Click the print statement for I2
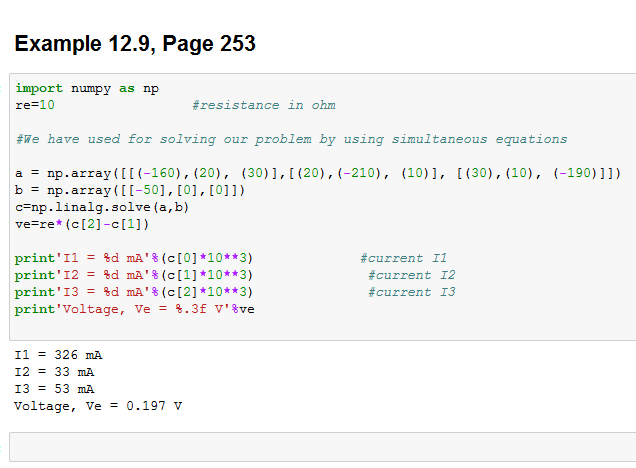Viewport: 636px width, 468px height. pyautogui.click(x=133, y=274)
